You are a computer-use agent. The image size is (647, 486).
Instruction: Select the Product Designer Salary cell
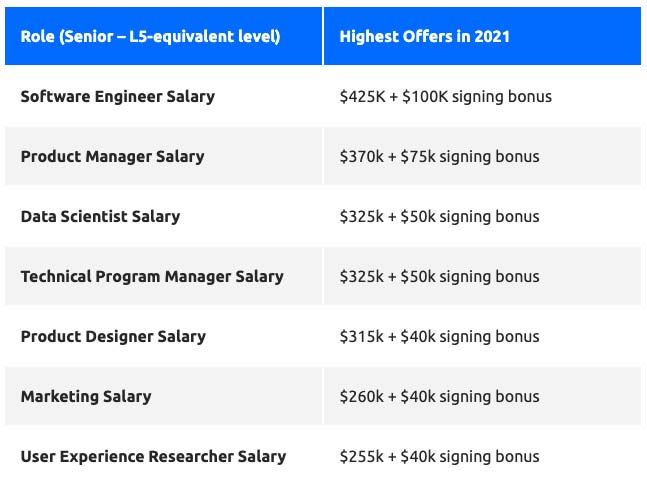pos(113,337)
